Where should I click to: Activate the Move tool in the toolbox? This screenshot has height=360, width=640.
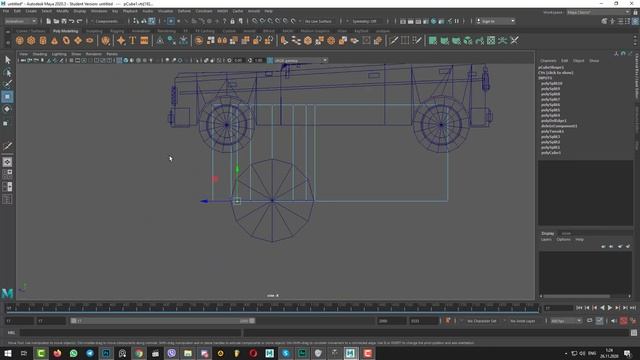pyautogui.click(x=7, y=97)
